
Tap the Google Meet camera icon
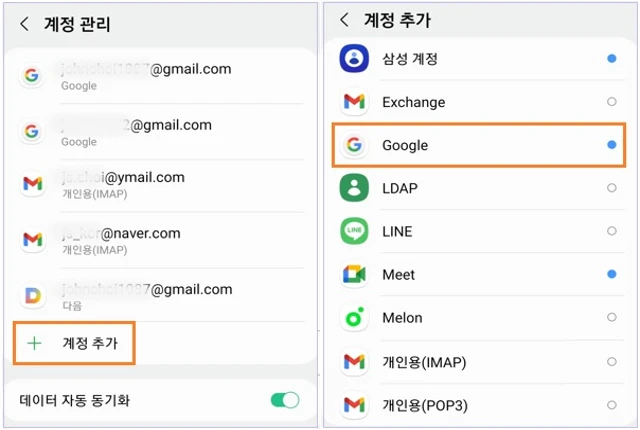[x=354, y=274]
